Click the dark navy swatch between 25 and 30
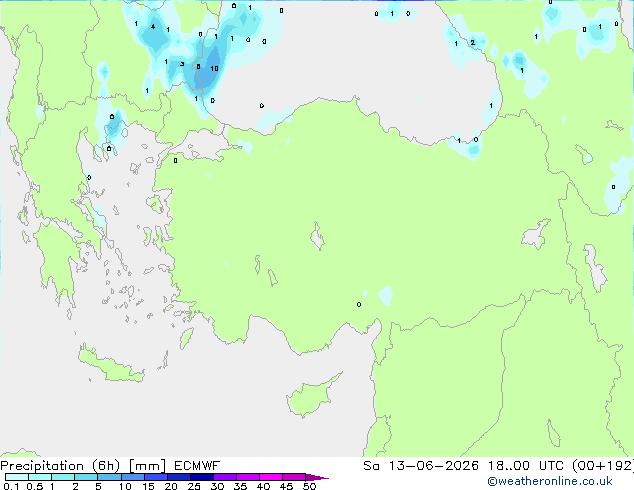This screenshot has width=634, height=490. (202, 477)
